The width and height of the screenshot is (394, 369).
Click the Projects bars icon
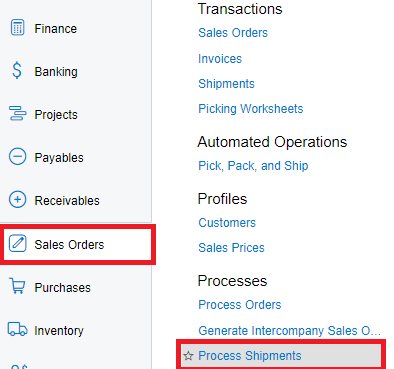(17, 113)
